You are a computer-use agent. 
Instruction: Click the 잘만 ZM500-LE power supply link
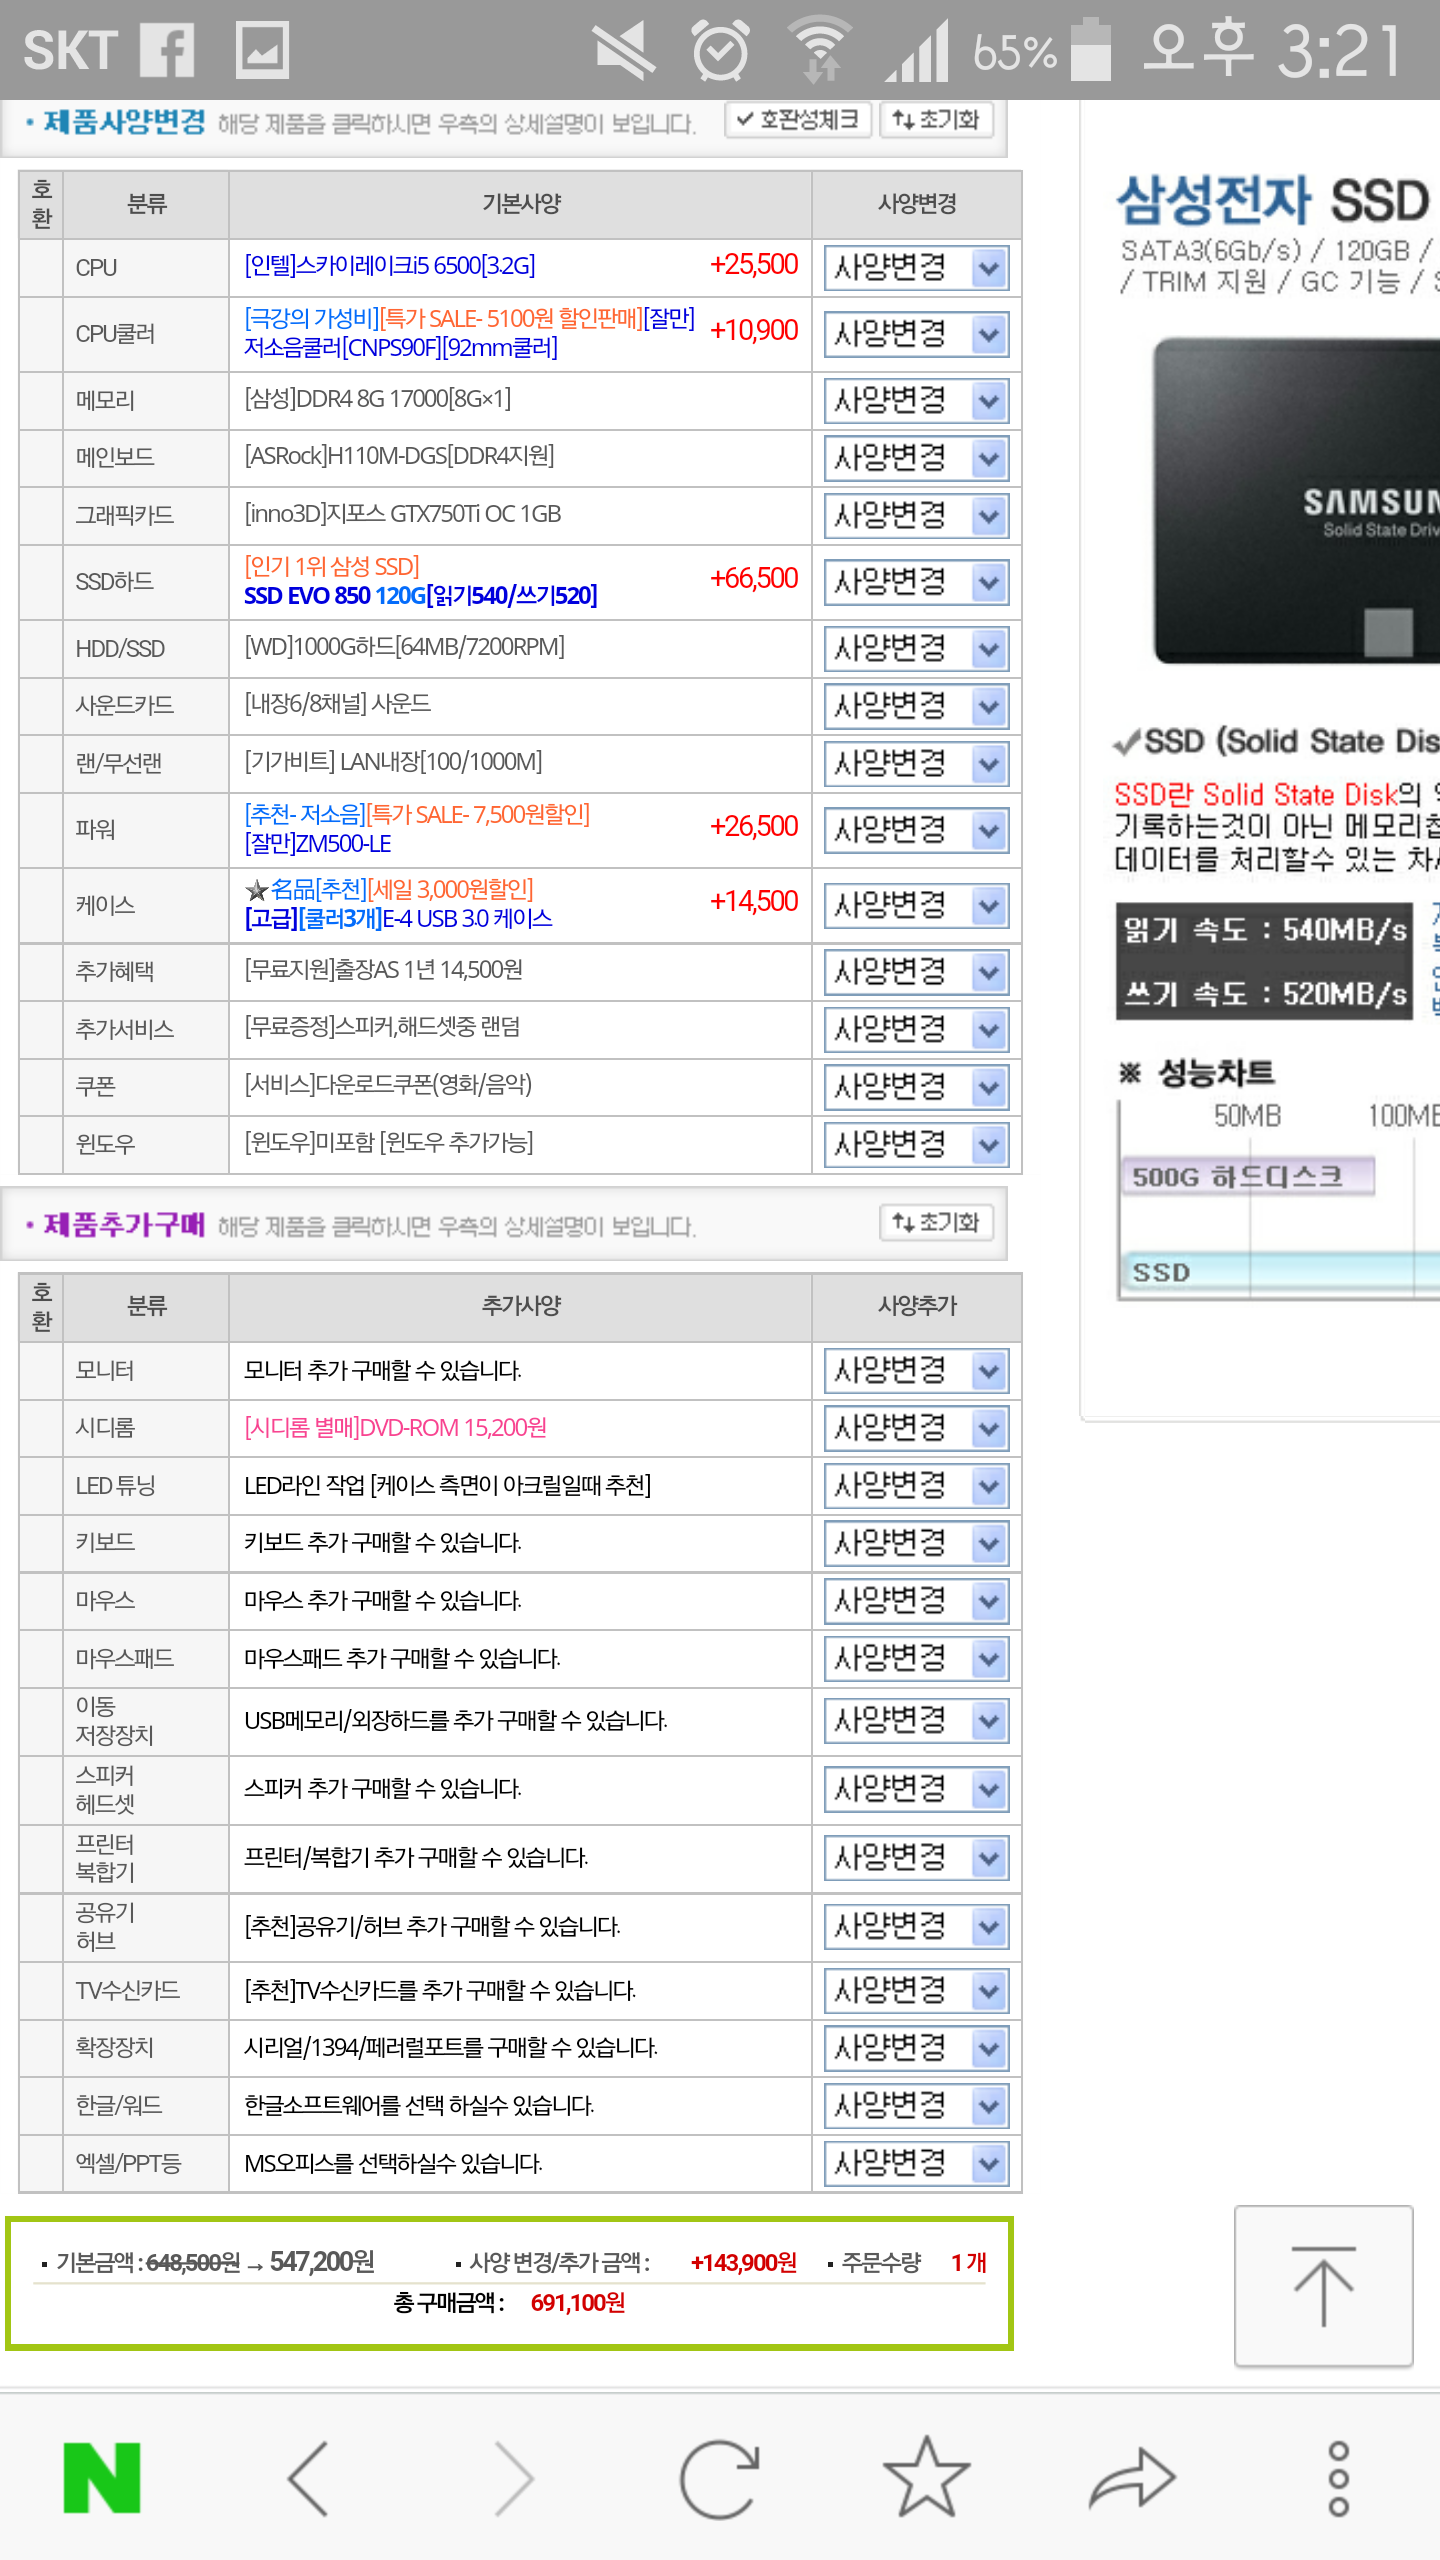tap(318, 843)
